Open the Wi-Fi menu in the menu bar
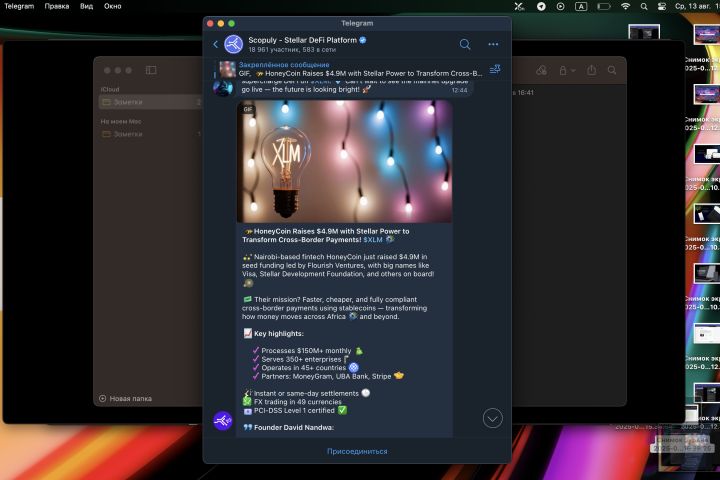Viewport: 720px width, 480px height. pos(625,6)
